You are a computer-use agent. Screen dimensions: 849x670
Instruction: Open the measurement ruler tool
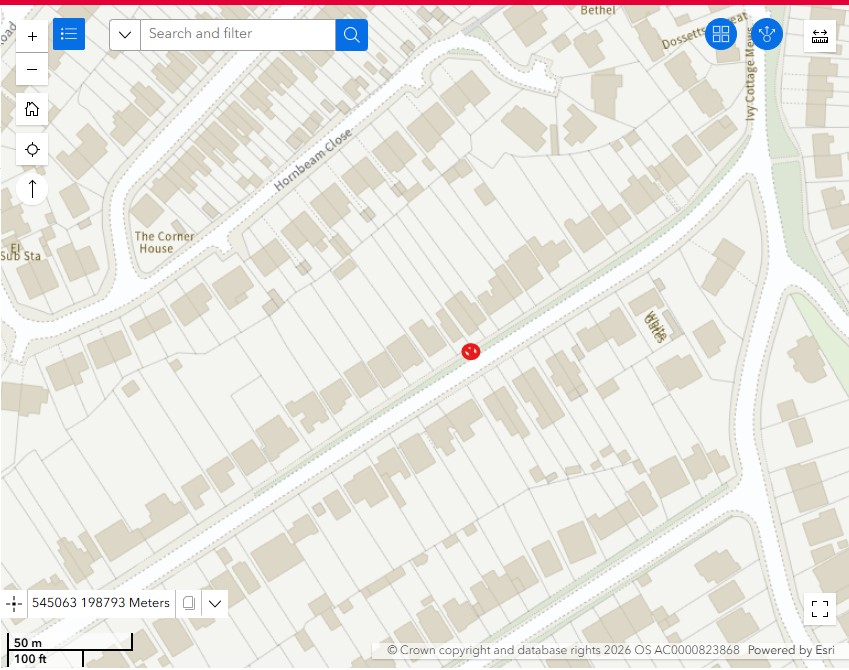[x=820, y=36]
